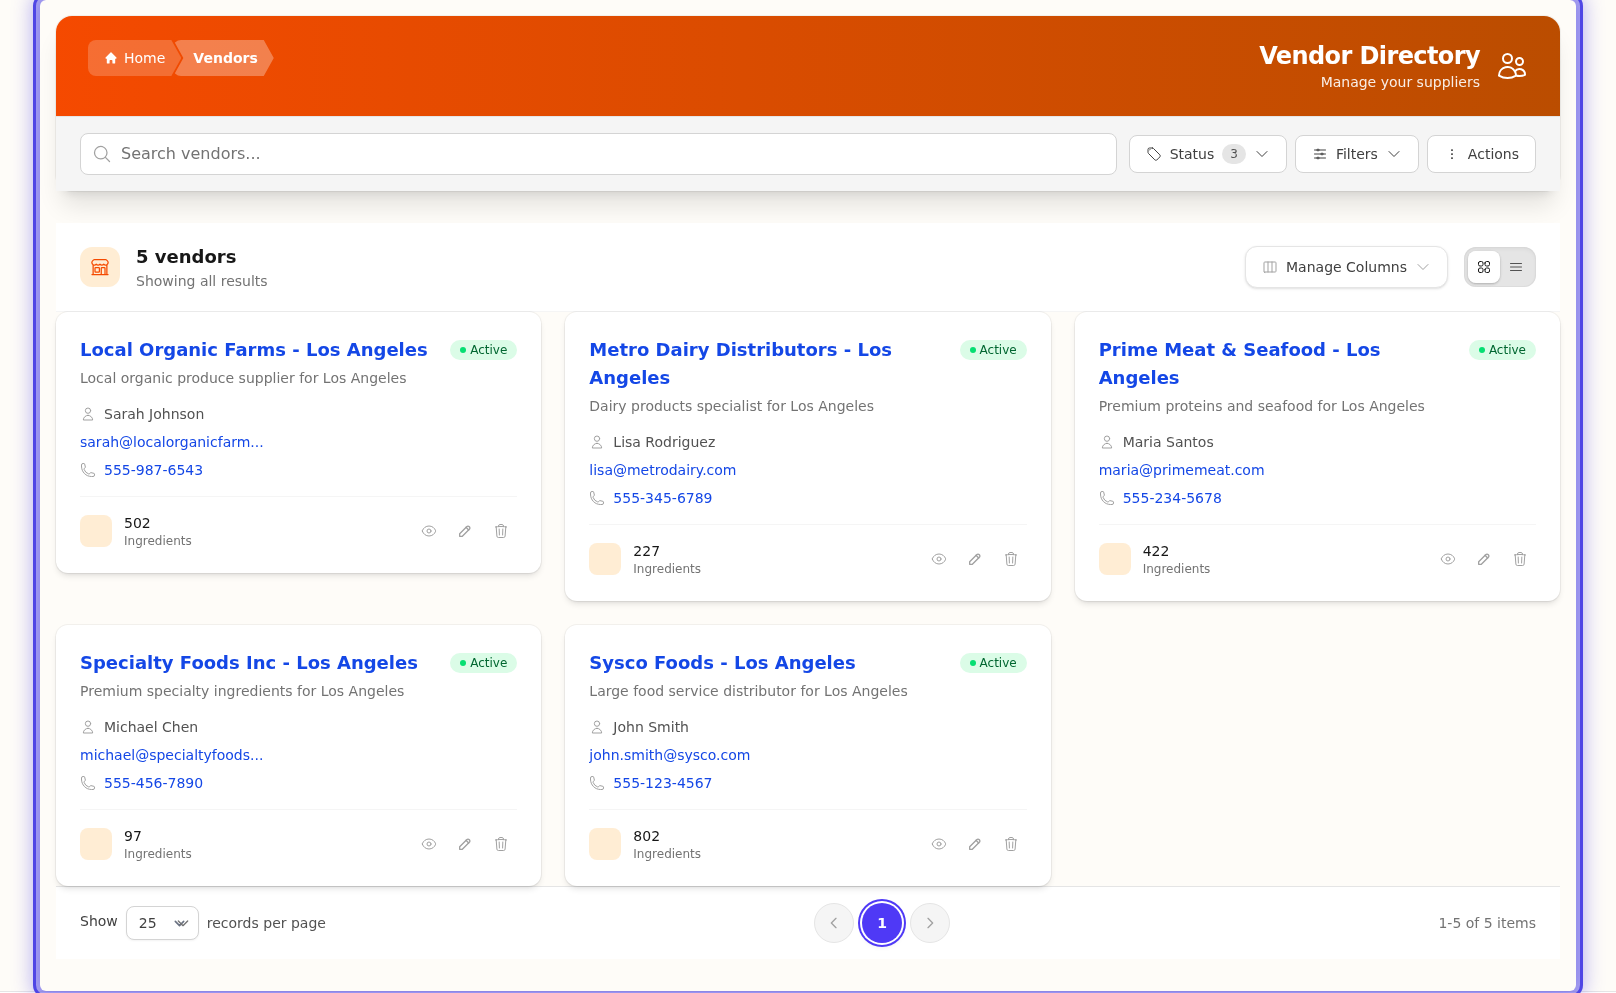Click the suppliers people icon in the header

1512,66
